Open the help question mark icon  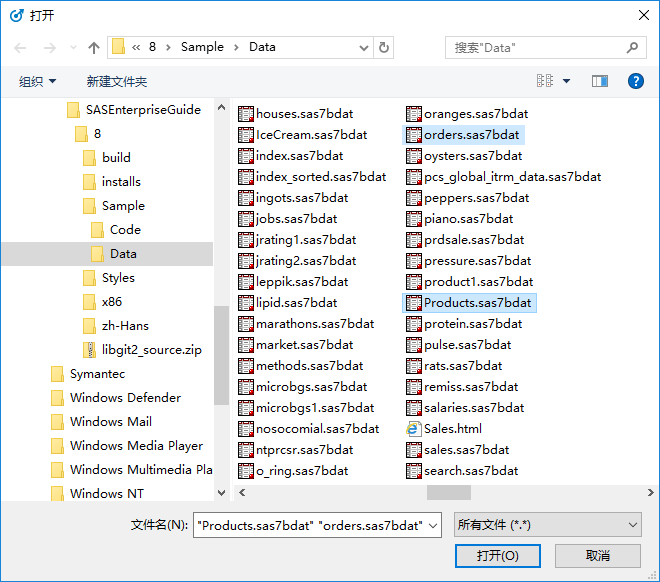pyautogui.click(x=635, y=81)
